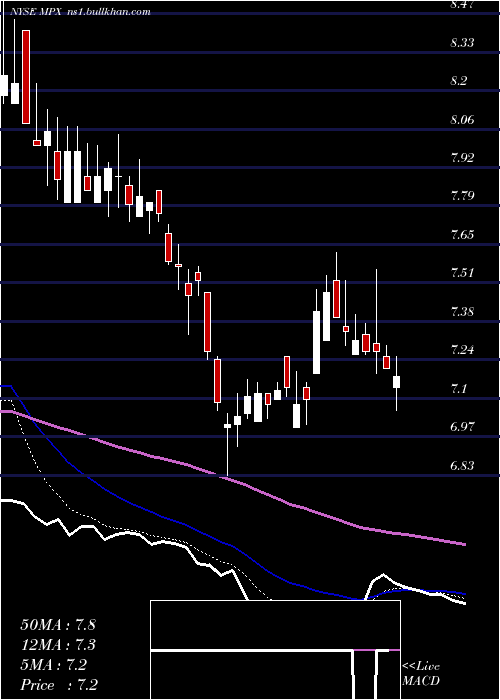Screen dimensions: 500x700
Task: Click the 7.92 price axis label
Action: click(x=462, y=158)
